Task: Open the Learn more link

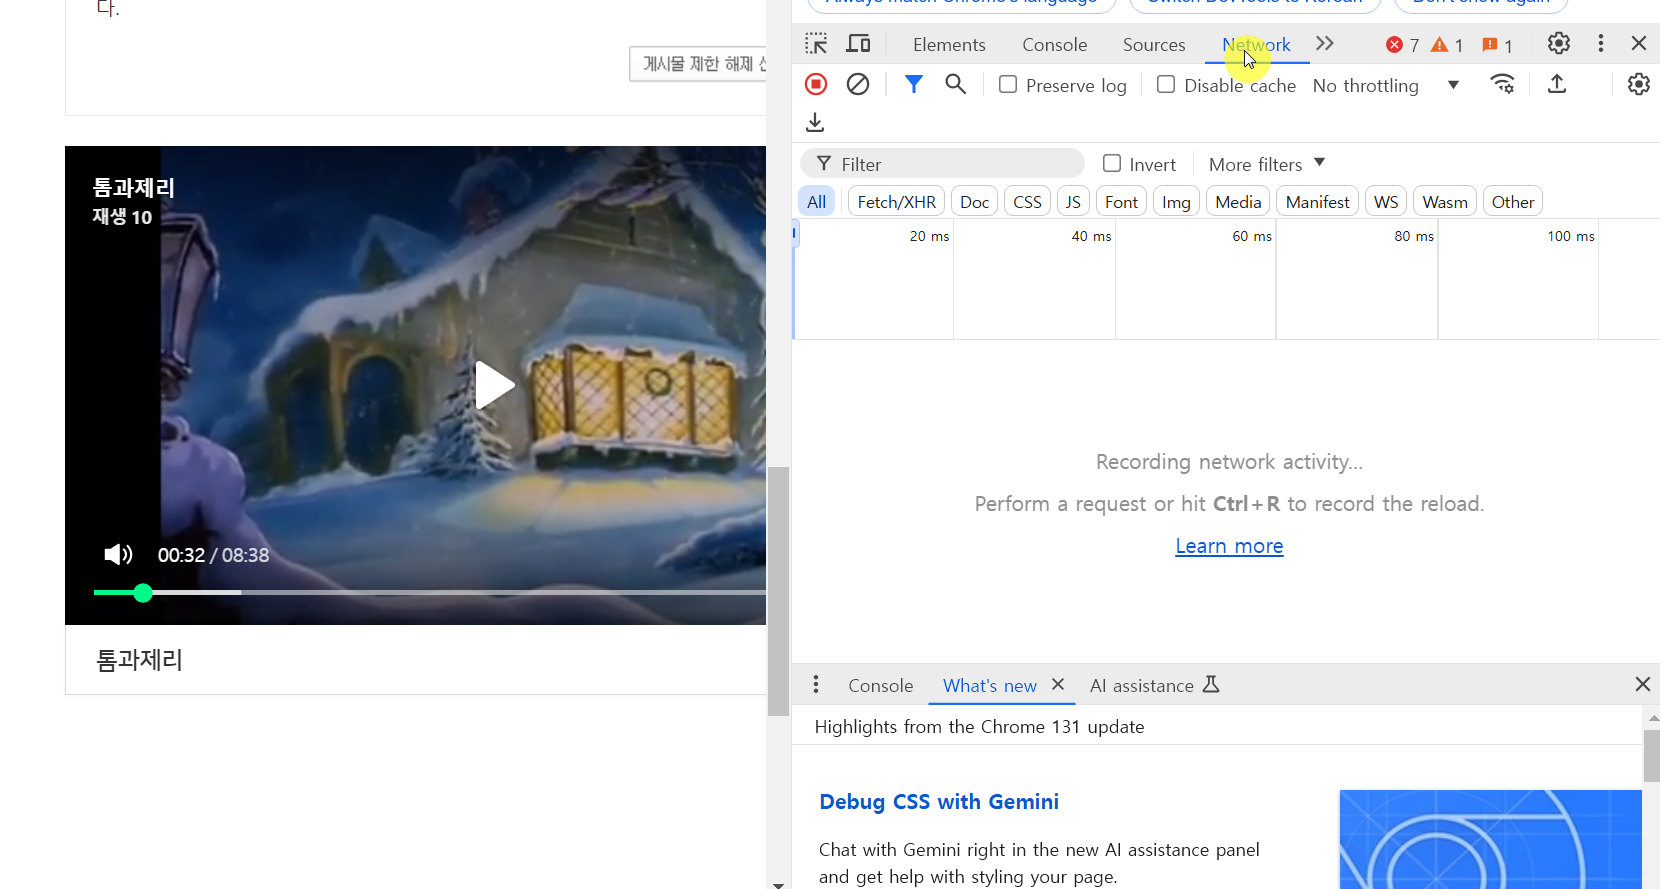Action: click(1229, 546)
